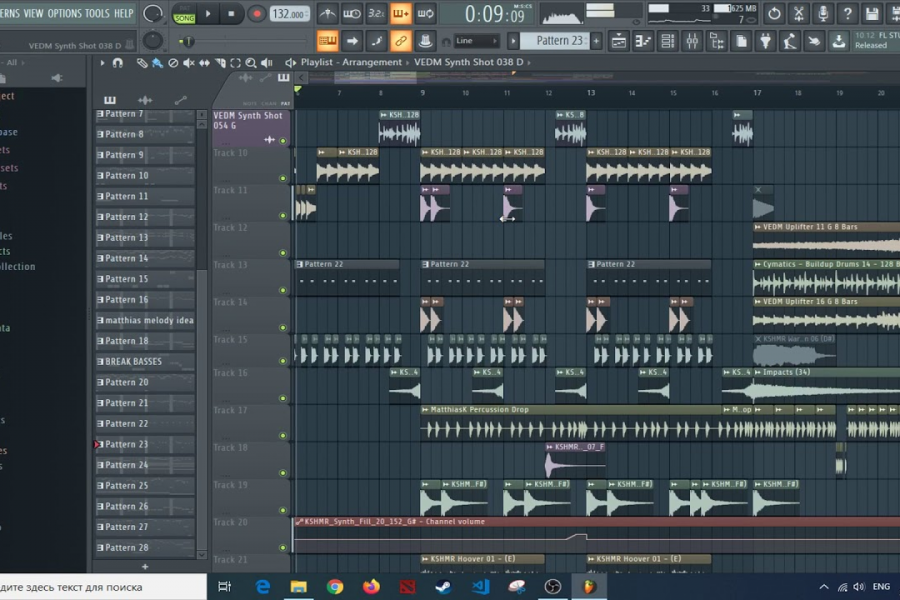The width and height of the screenshot is (900, 600).
Task: Toggle the loop recording icon
Action: coord(425,14)
